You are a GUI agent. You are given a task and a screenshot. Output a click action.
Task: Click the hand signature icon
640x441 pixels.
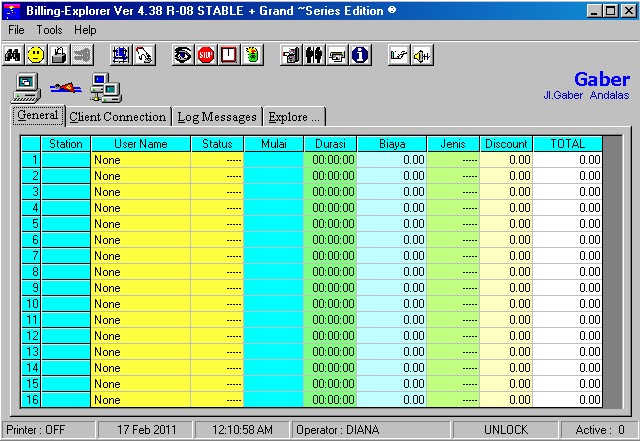pyautogui.click(x=399, y=55)
